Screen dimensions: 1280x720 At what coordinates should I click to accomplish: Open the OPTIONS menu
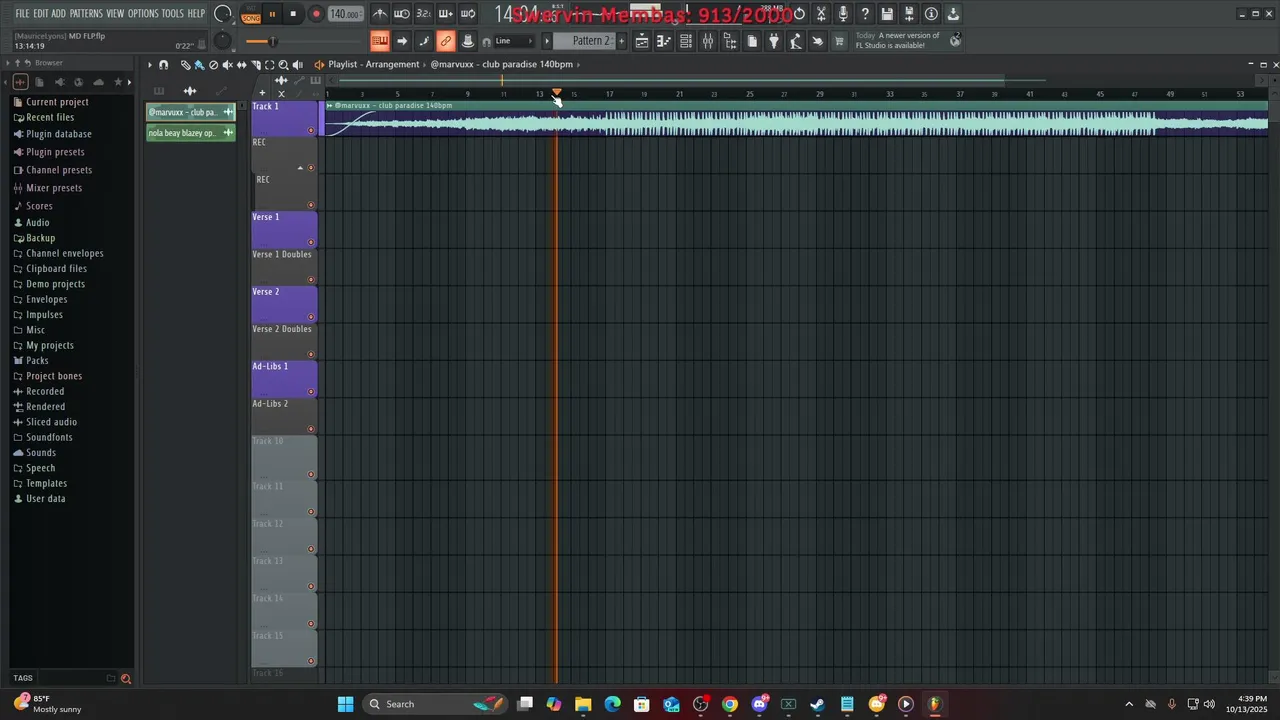tap(143, 14)
